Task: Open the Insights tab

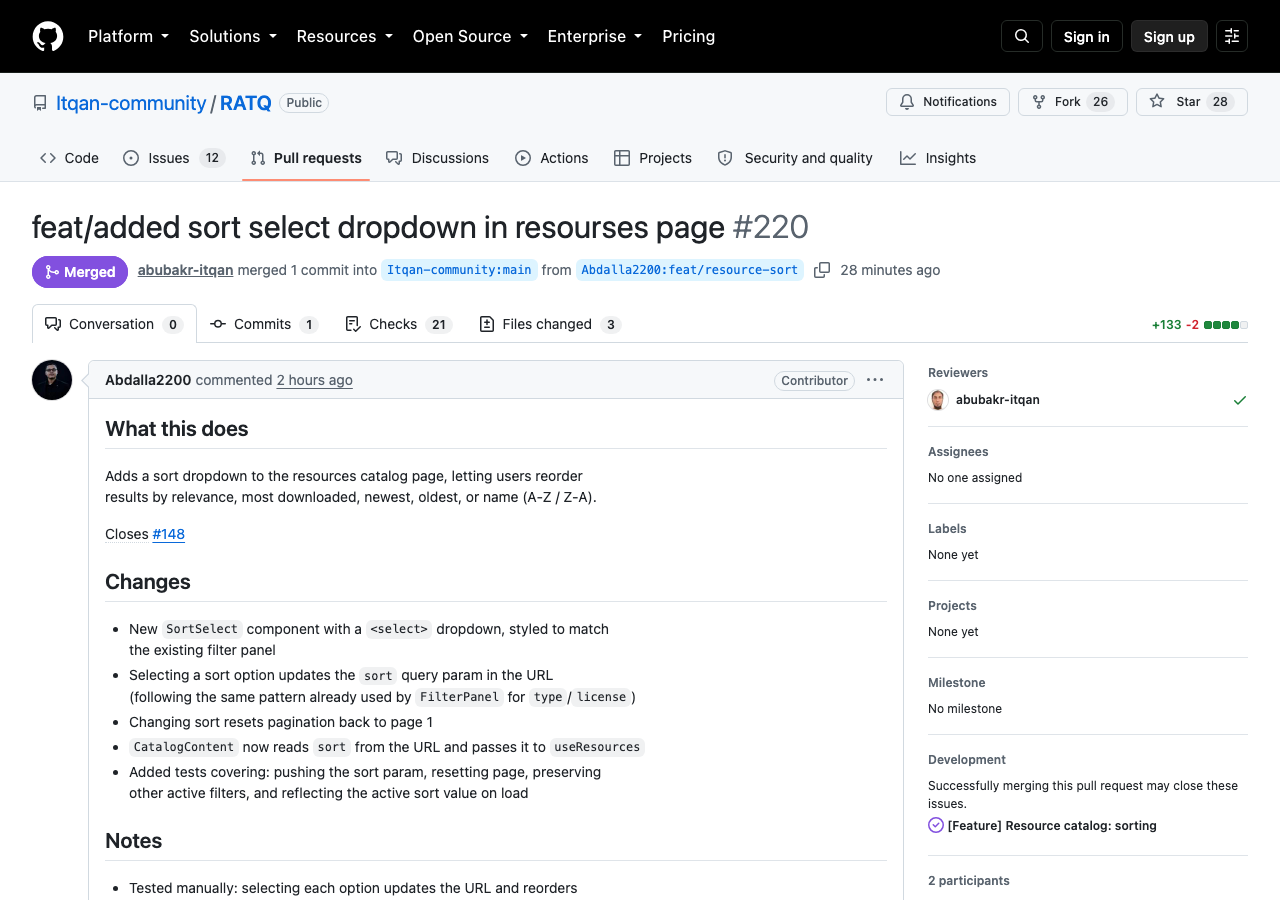Action: pyautogui.click(x=938, y=158)
